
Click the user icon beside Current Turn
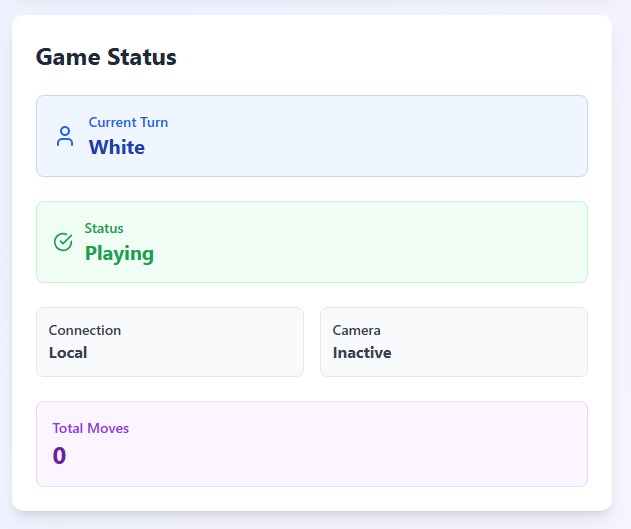[x=65, y=136]
